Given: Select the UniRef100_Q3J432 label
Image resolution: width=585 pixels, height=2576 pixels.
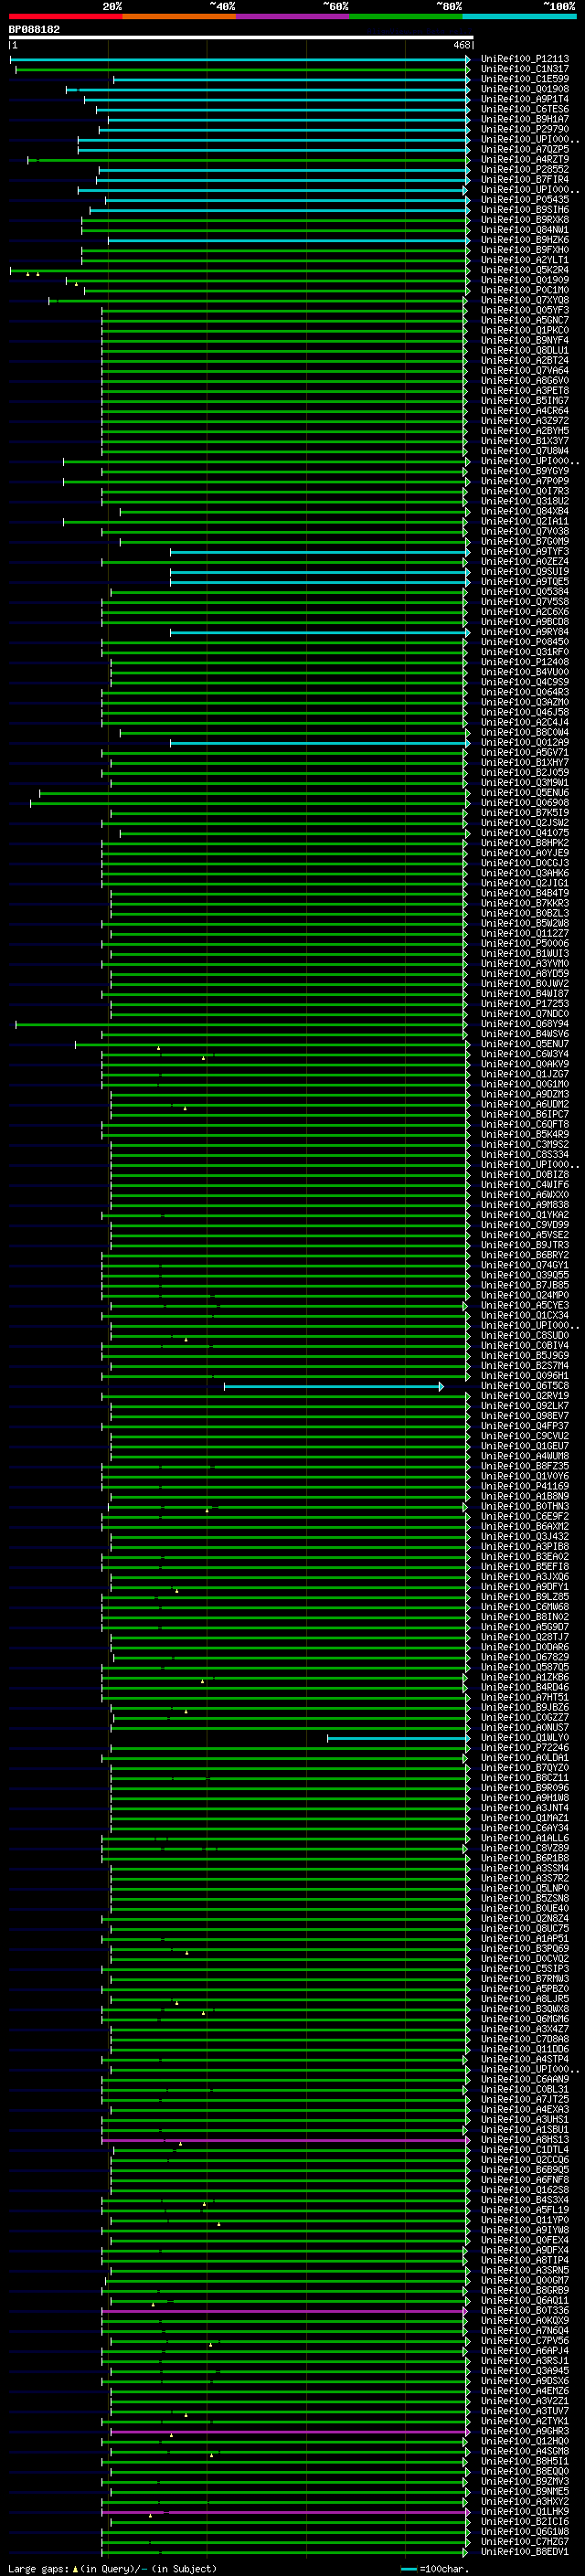Looking at the screenshot, I should pos(524,1536).
